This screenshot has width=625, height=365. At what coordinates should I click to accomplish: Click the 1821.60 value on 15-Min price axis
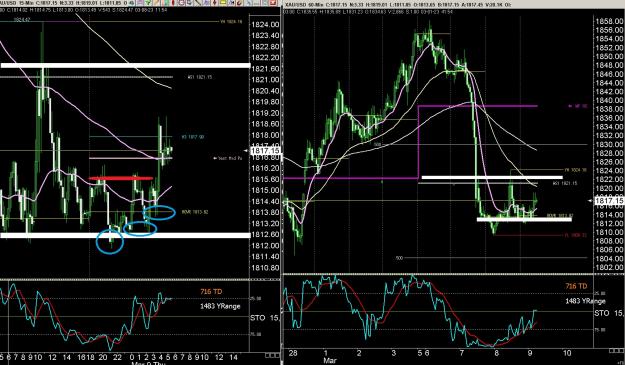coord(265,69)
